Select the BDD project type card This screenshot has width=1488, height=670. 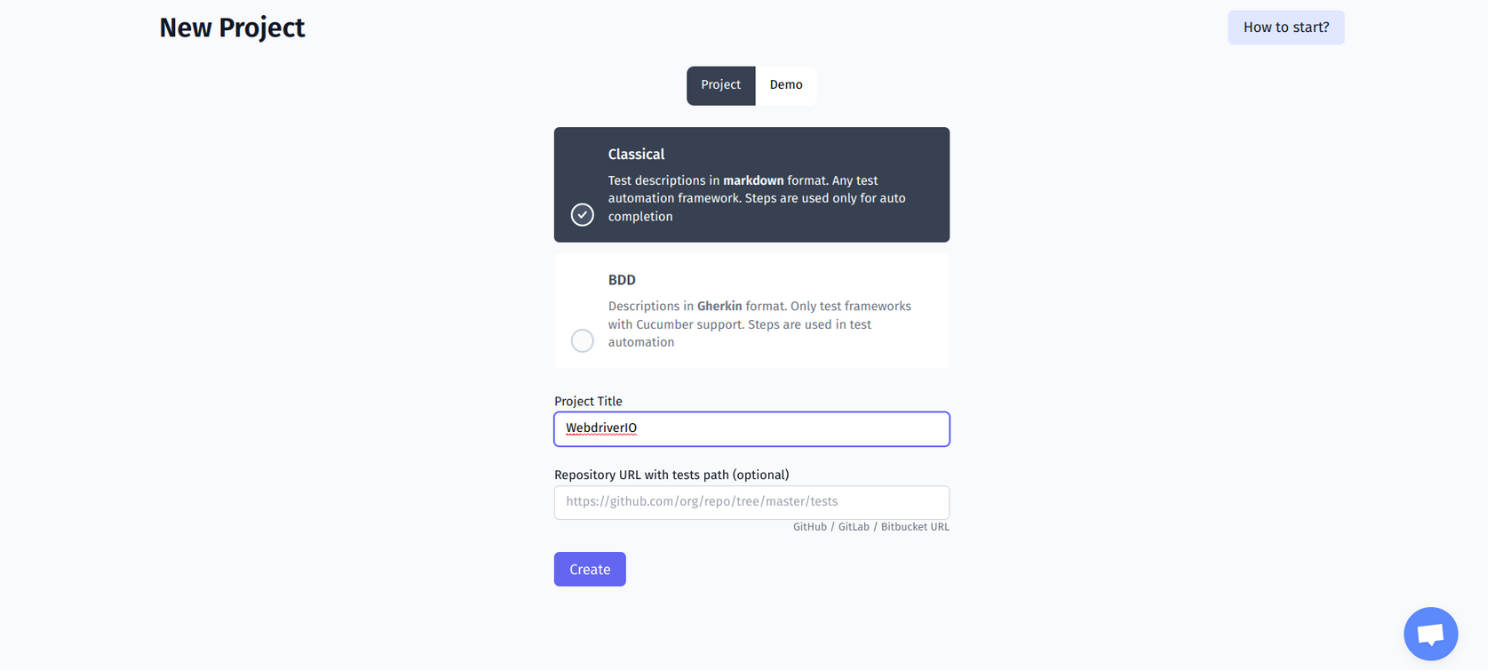[x=751, y=310]
